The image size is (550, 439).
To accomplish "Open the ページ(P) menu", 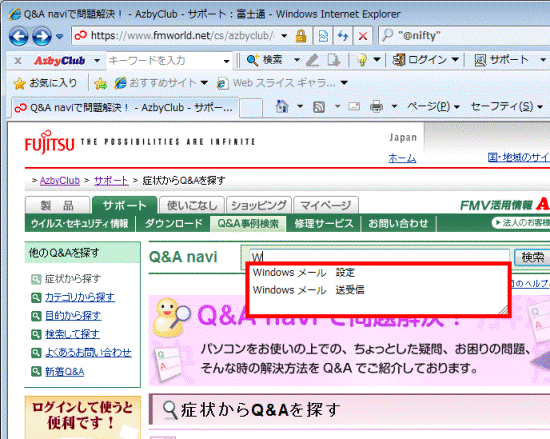I will tap(433, 106).
